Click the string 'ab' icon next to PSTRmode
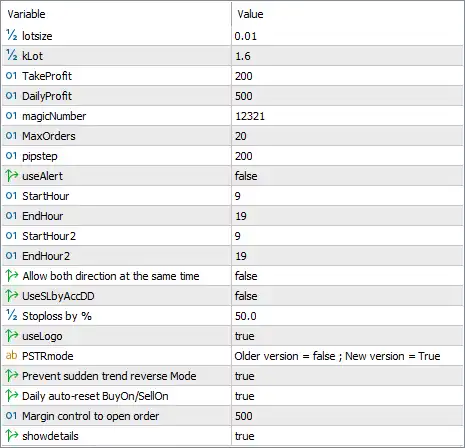The image size is (465, 448). [11, 355]
